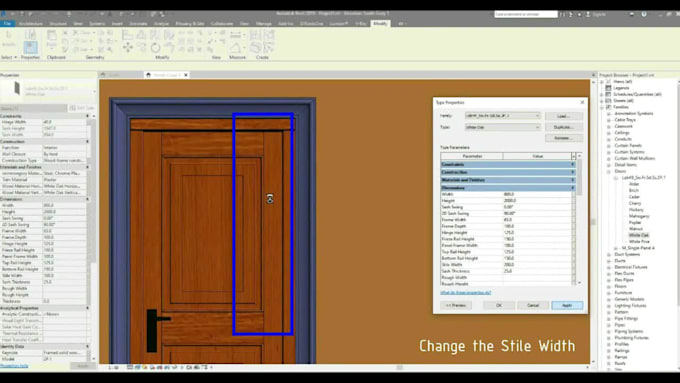Click the Rename button in Type Properties
This screenshot has height=383, width=680.
click(563, 138)
